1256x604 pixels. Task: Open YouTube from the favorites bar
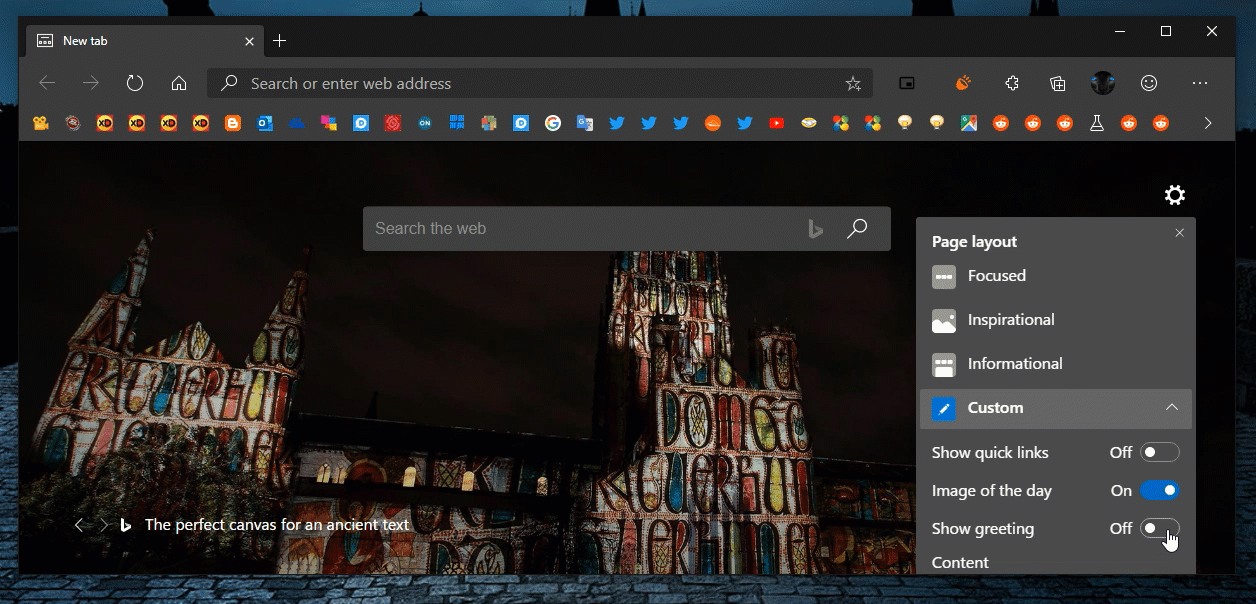(x=776, y=122)
